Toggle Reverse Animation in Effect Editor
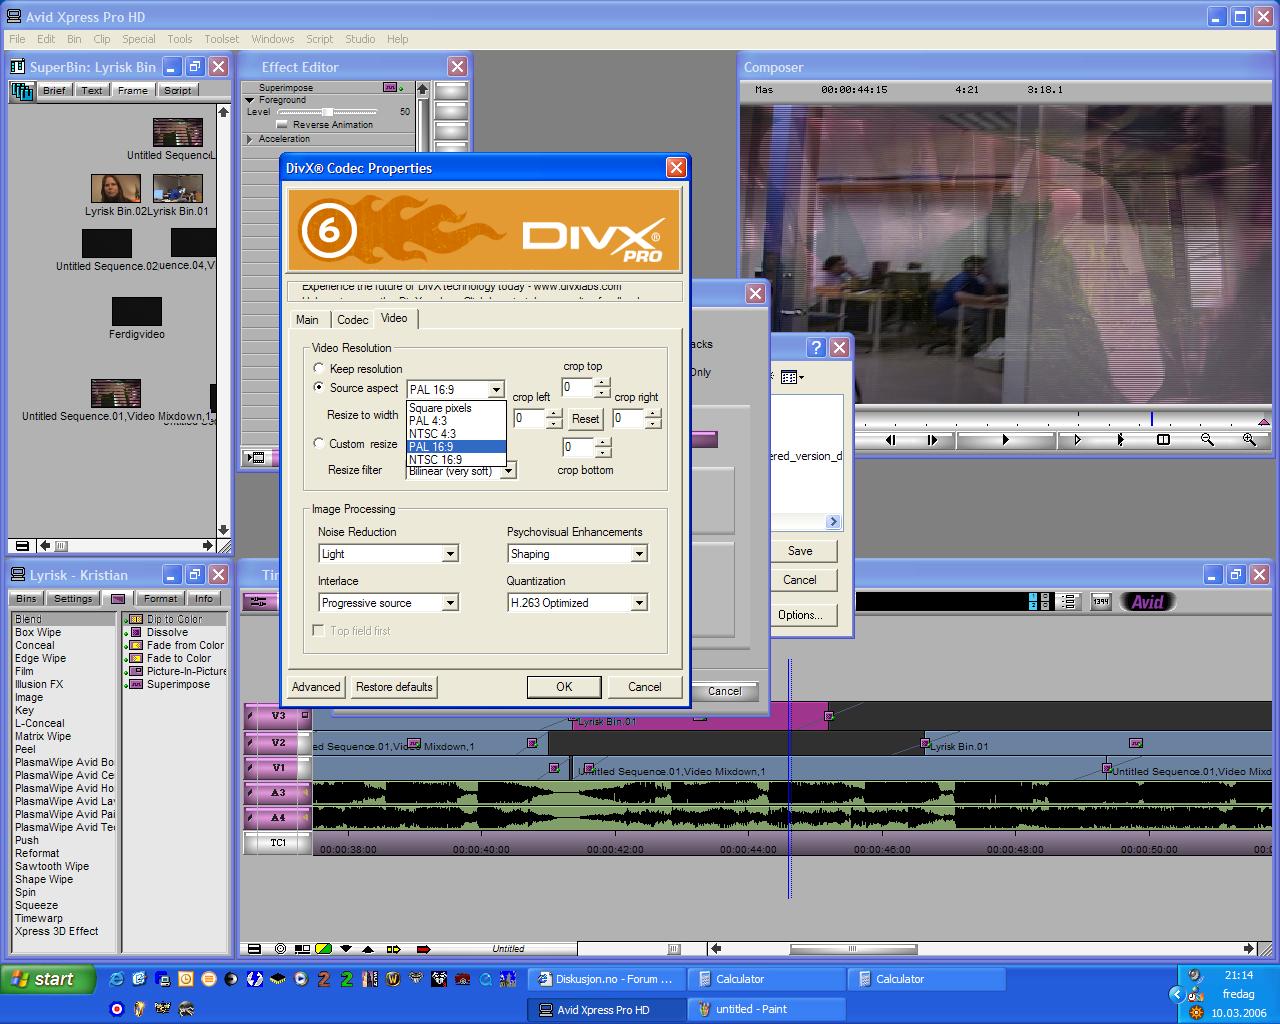Viewport: 1280px width, 1024px height. (x=284, y=125)
